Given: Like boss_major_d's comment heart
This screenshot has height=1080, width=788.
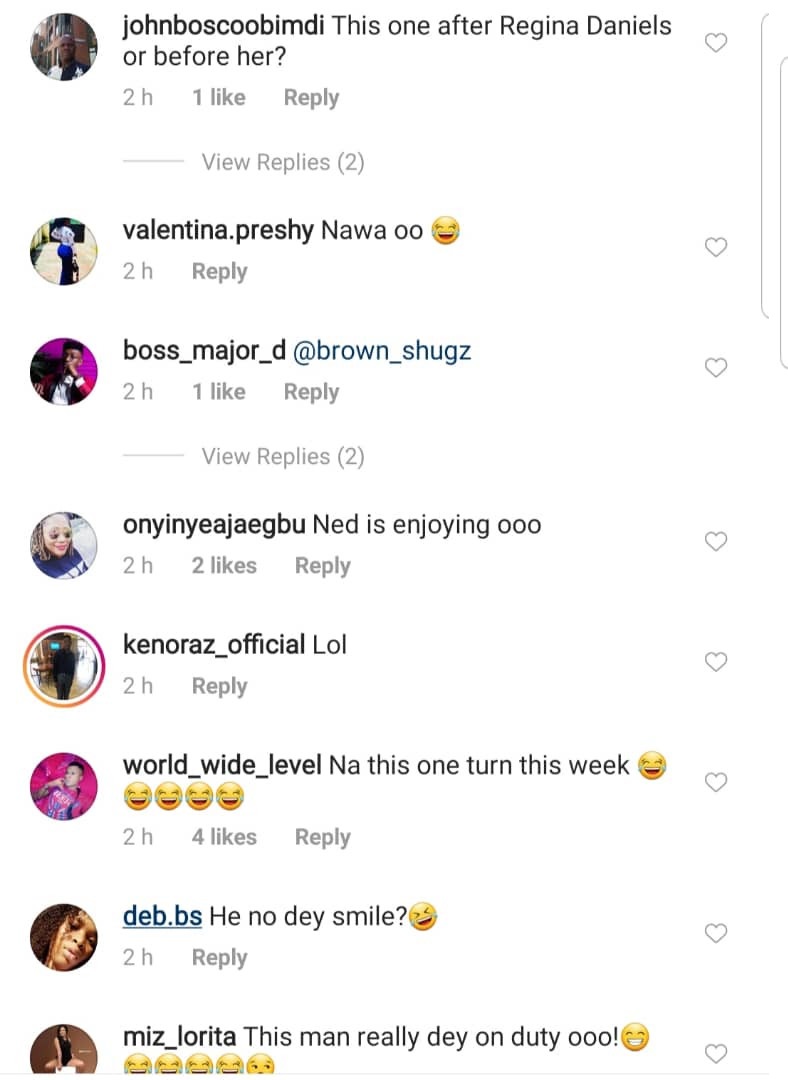Looking at the screenshot, I should point(716,368).
